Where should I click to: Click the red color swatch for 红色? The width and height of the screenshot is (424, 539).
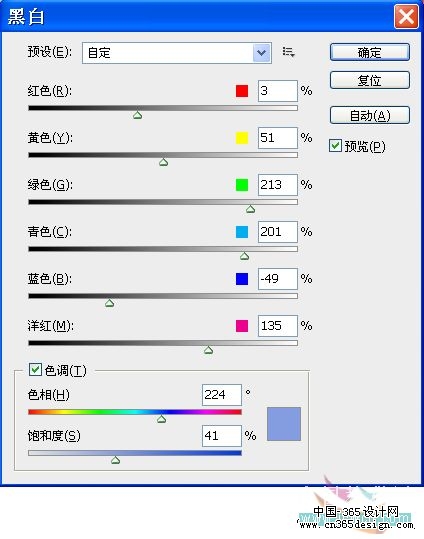pyautogui.click(x=242, y=91)
